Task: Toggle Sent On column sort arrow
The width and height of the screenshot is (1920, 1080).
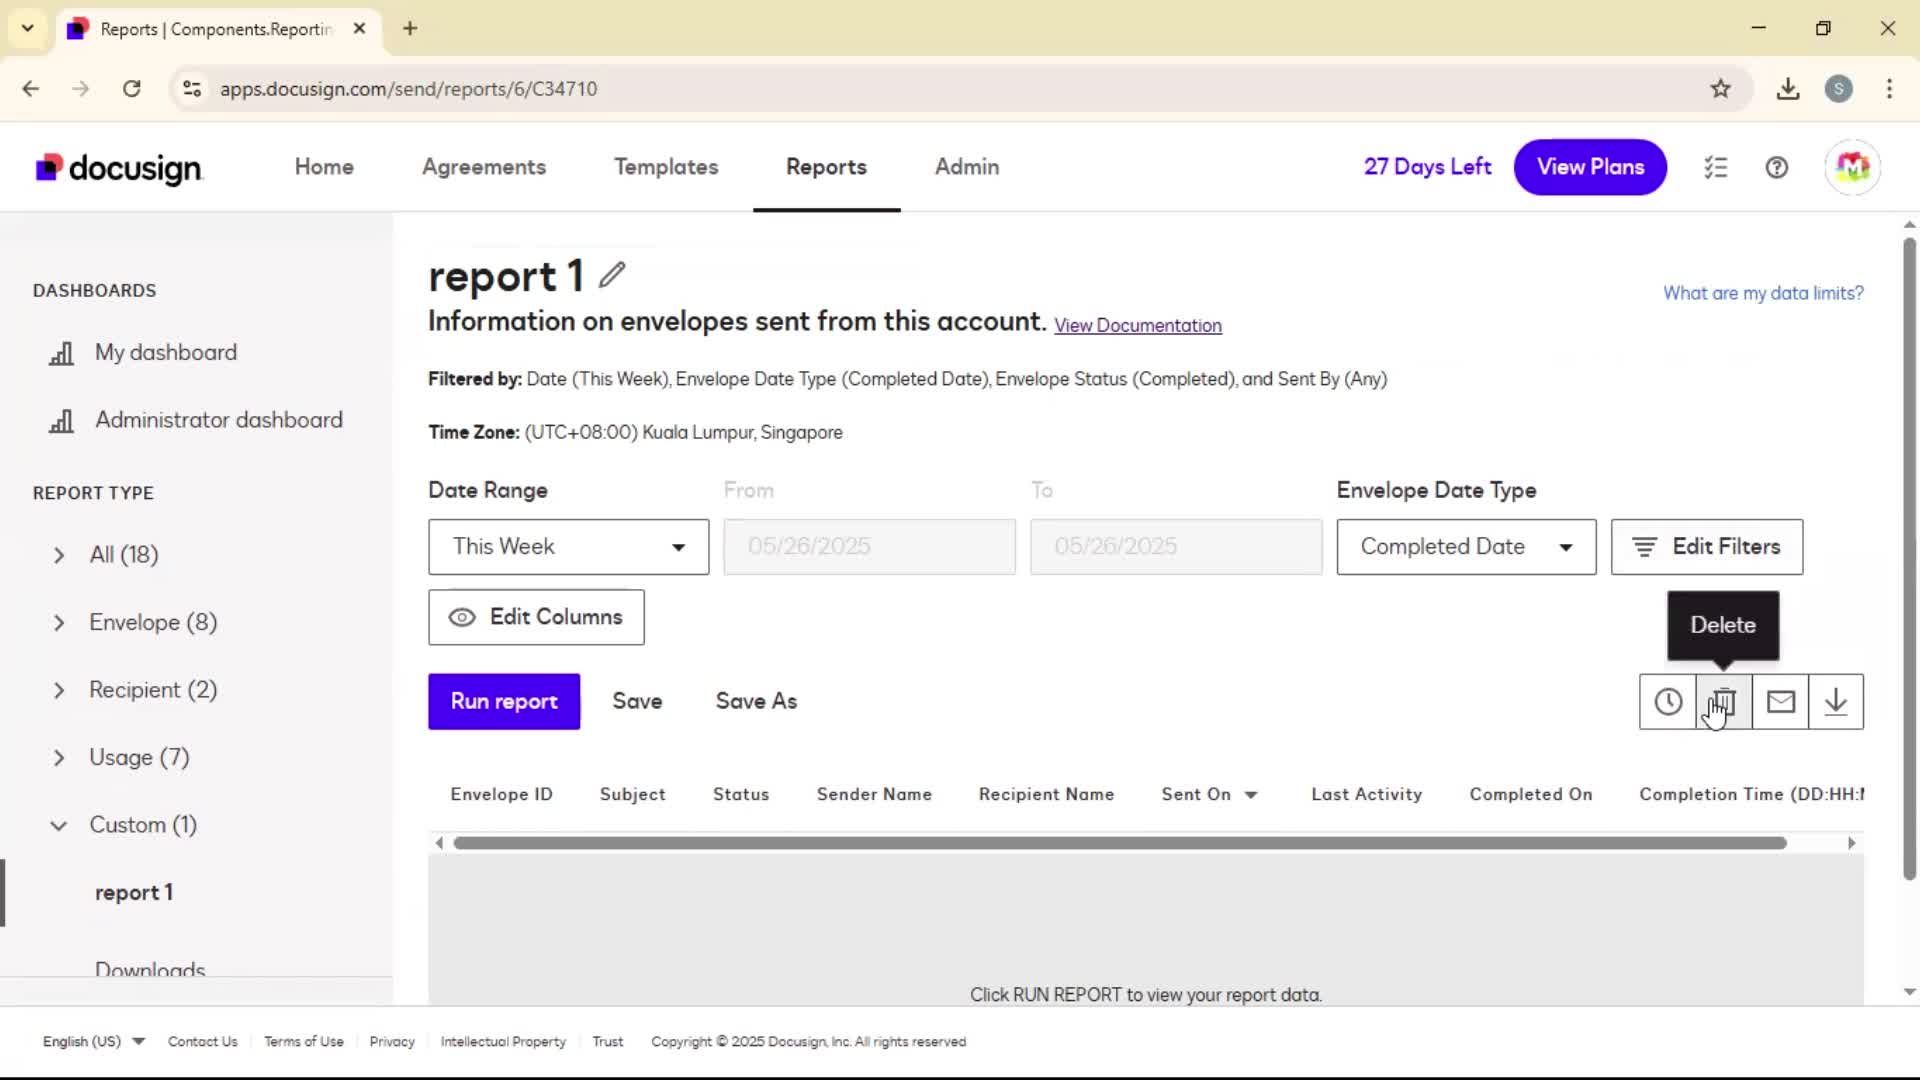Action: coord(1250,795)
